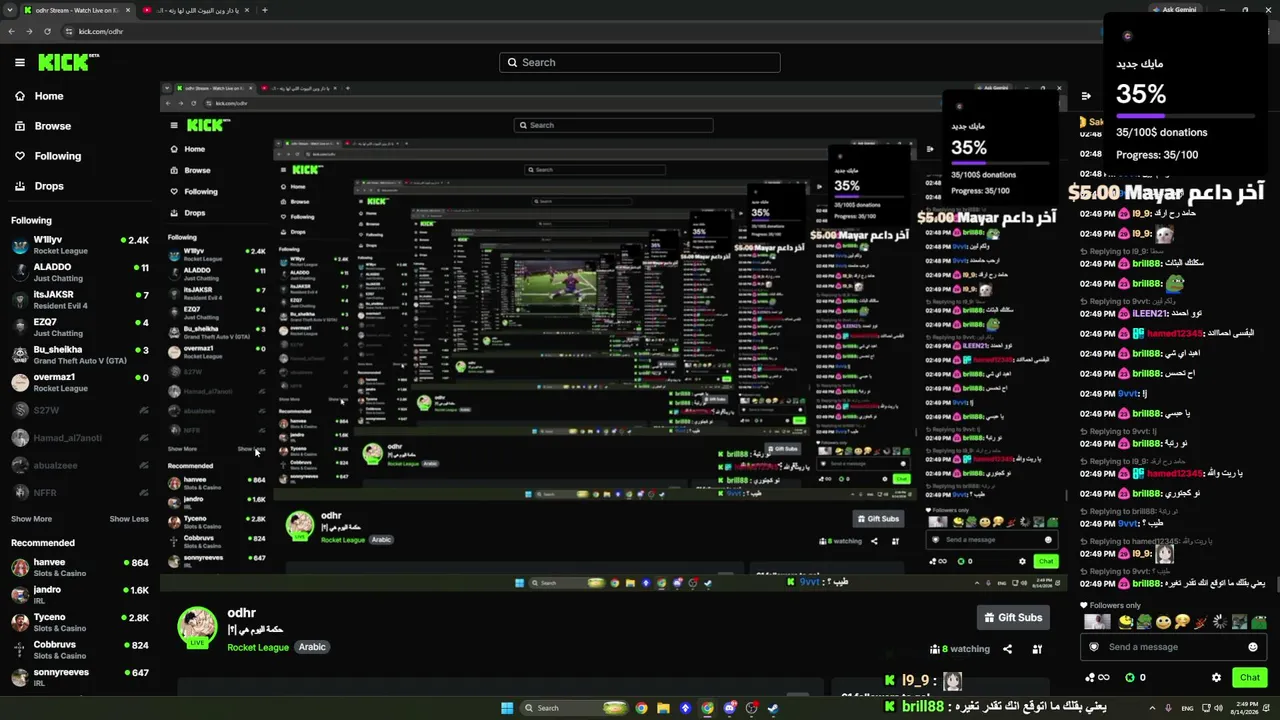The image size is (1280, 720).
Task: Open overmaz1's channel in the sidebar
Action: (x=80, y=382)
